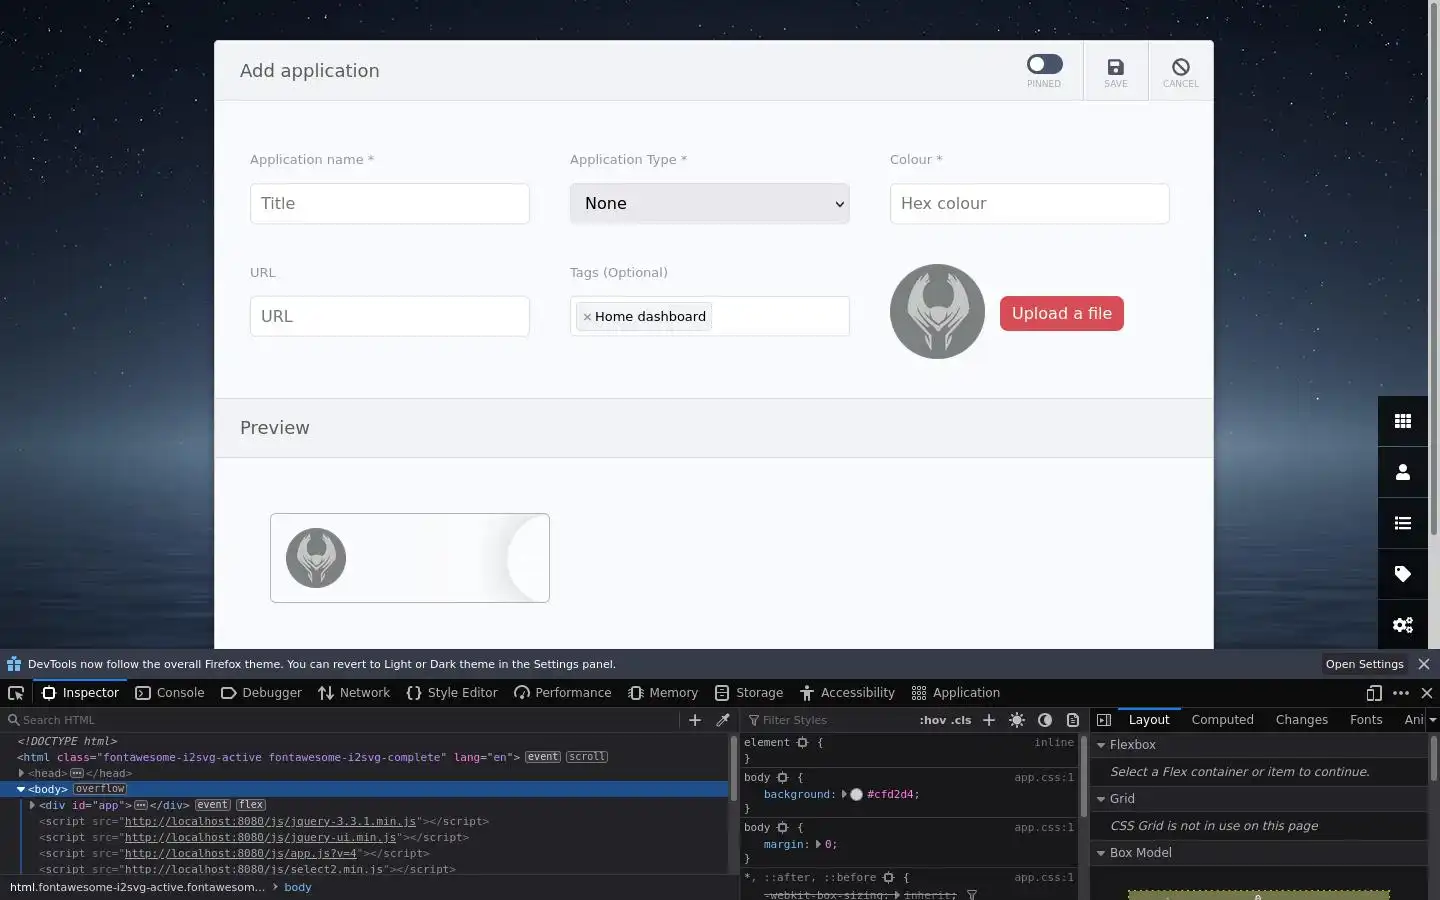Click the Search HTML field
Screen dimensions: 1440x900
coord(340,720)
